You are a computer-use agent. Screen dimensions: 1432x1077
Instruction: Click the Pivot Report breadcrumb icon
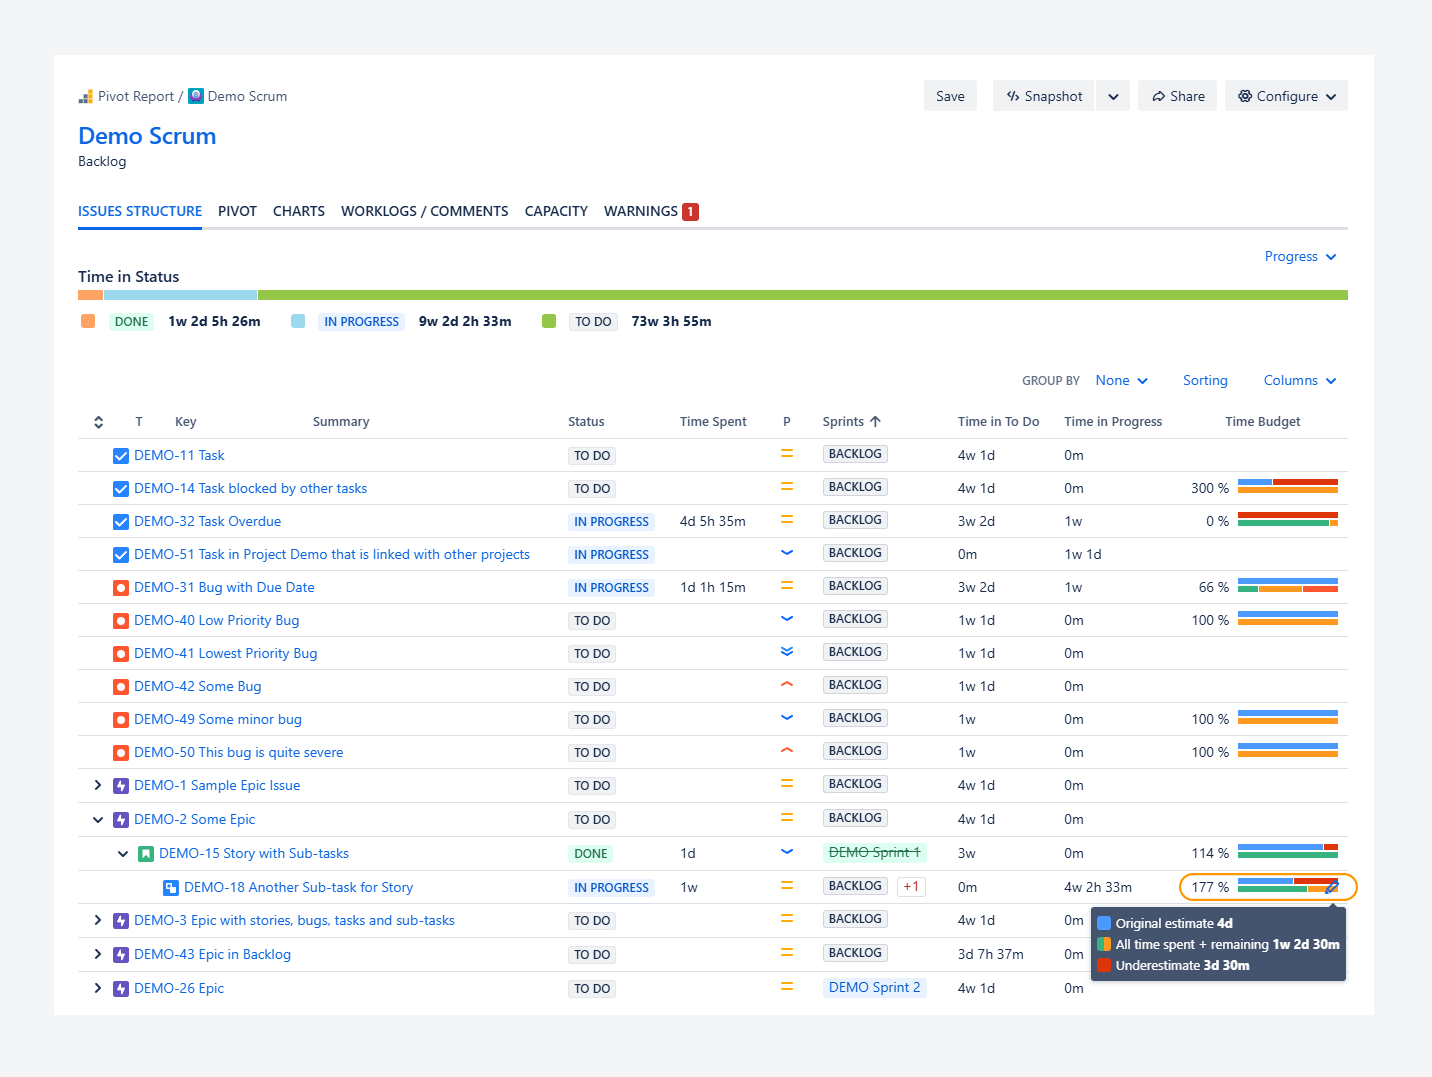[86, 97]
